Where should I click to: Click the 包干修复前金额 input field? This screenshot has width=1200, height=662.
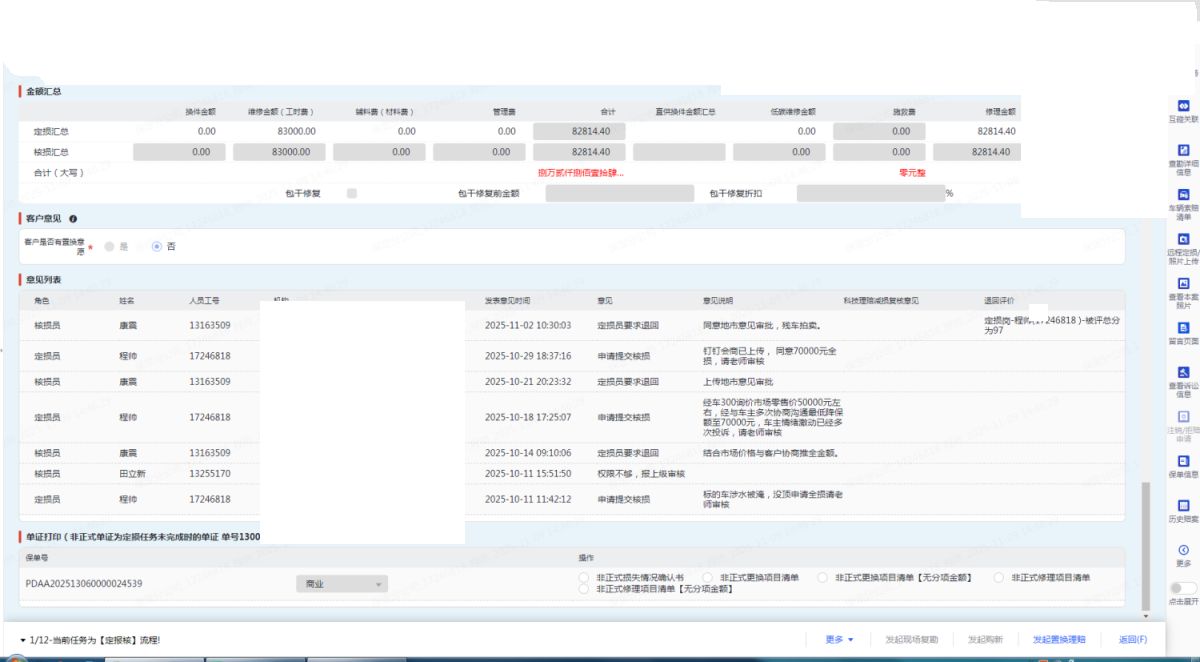tap(618, 193)
